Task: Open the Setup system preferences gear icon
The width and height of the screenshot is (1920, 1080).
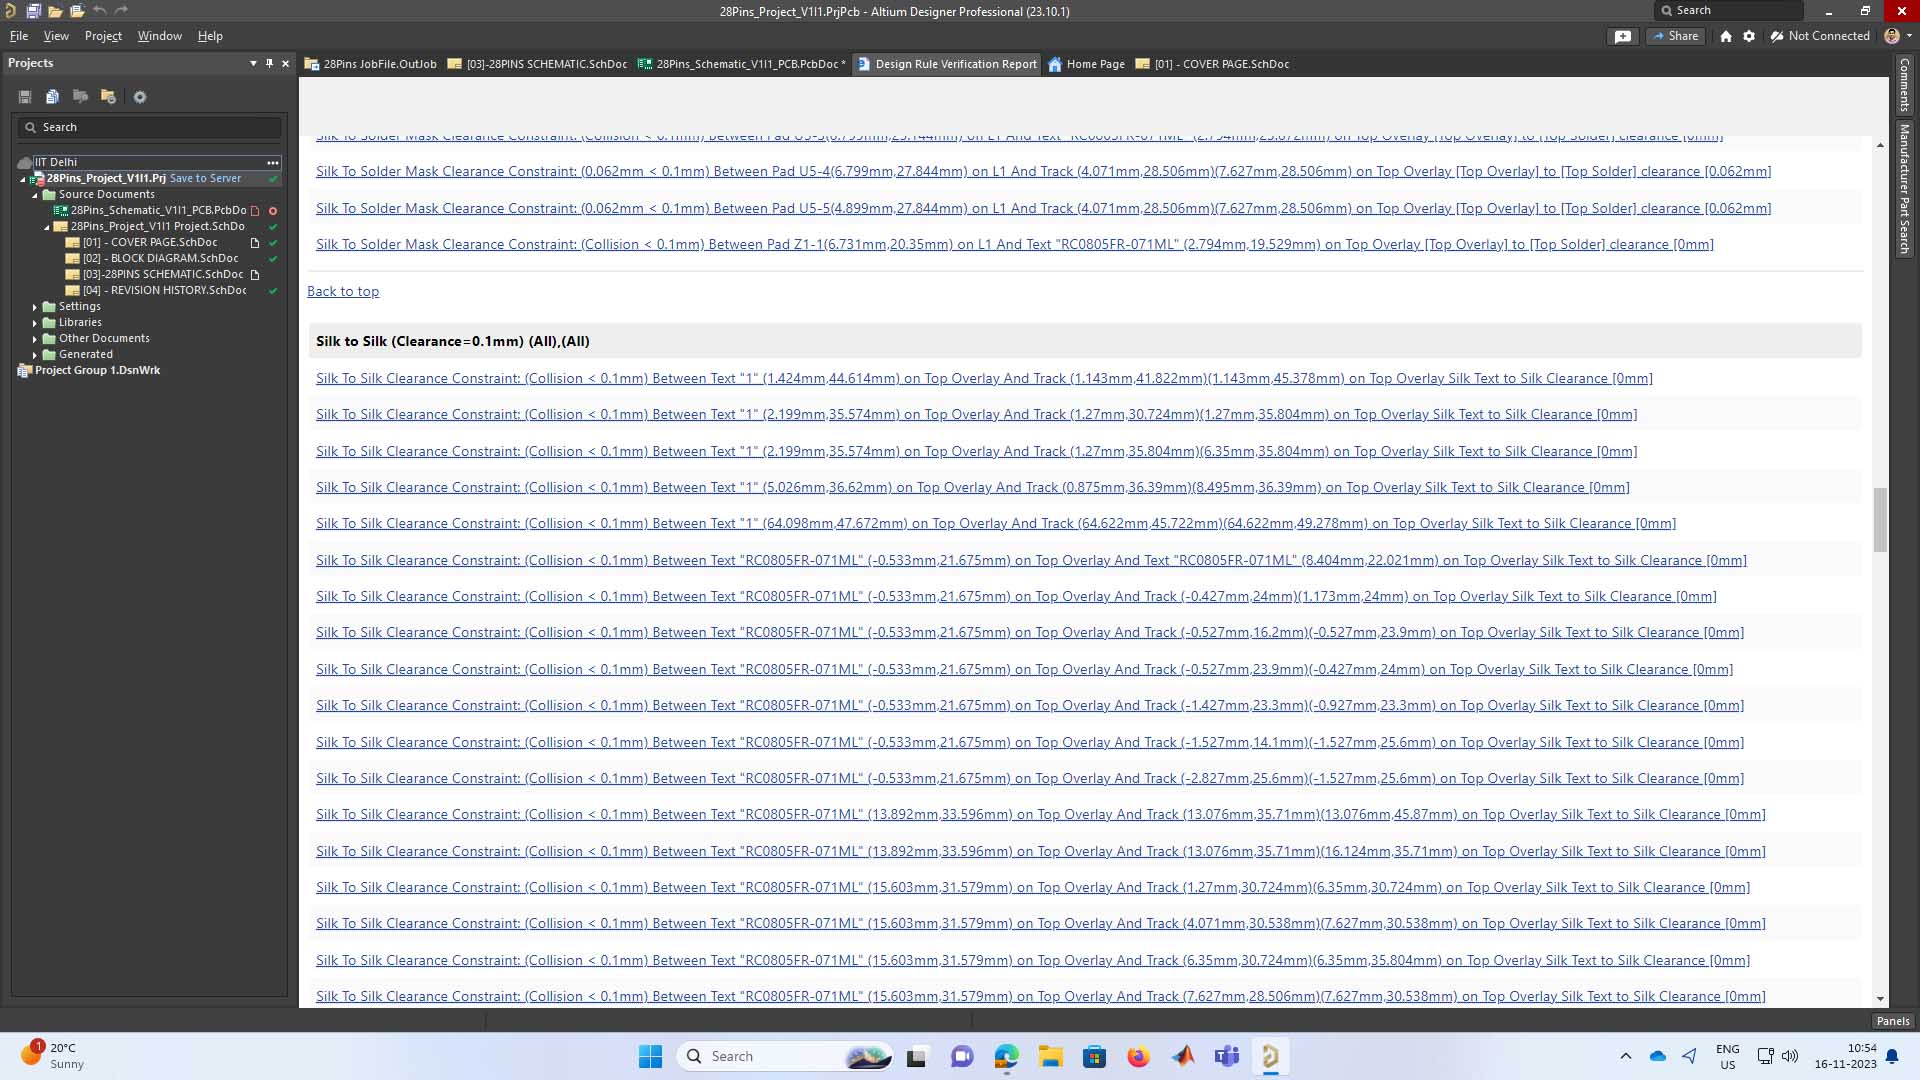Action: point(1749,36)
